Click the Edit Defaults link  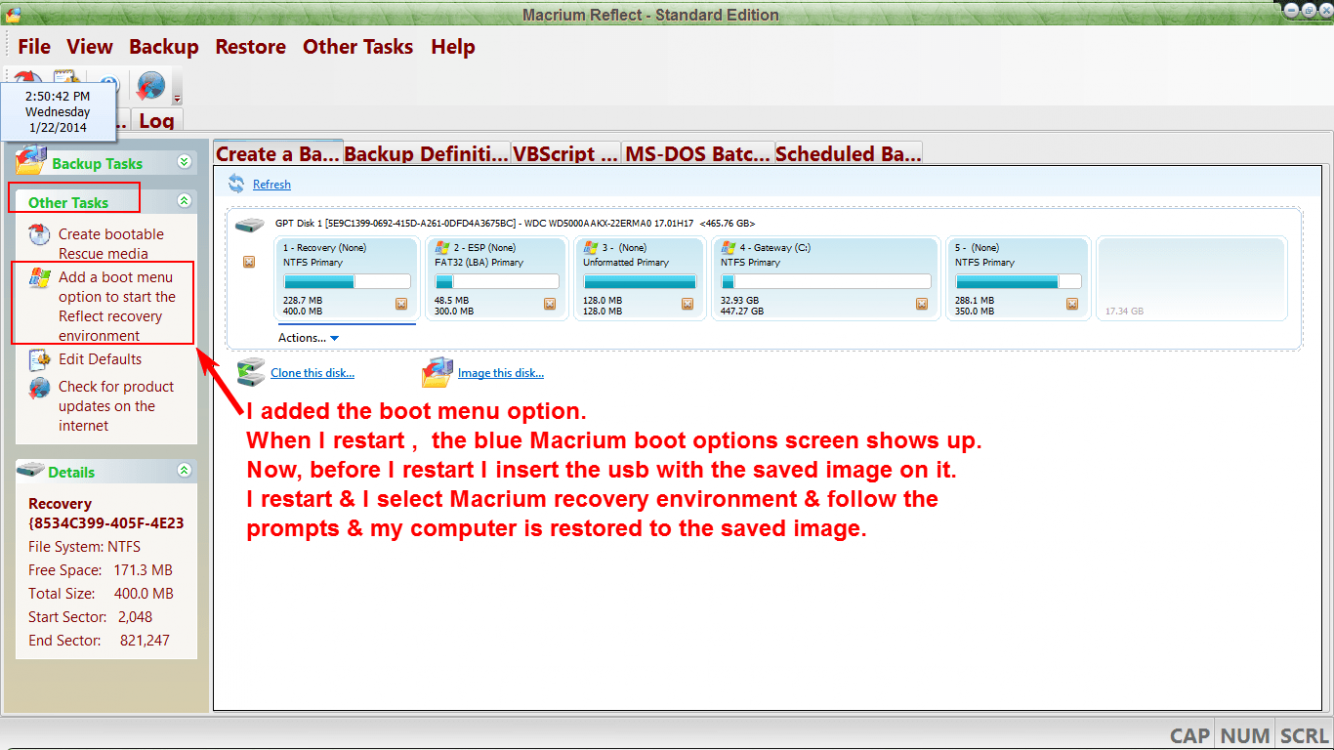tap(100, 359)
